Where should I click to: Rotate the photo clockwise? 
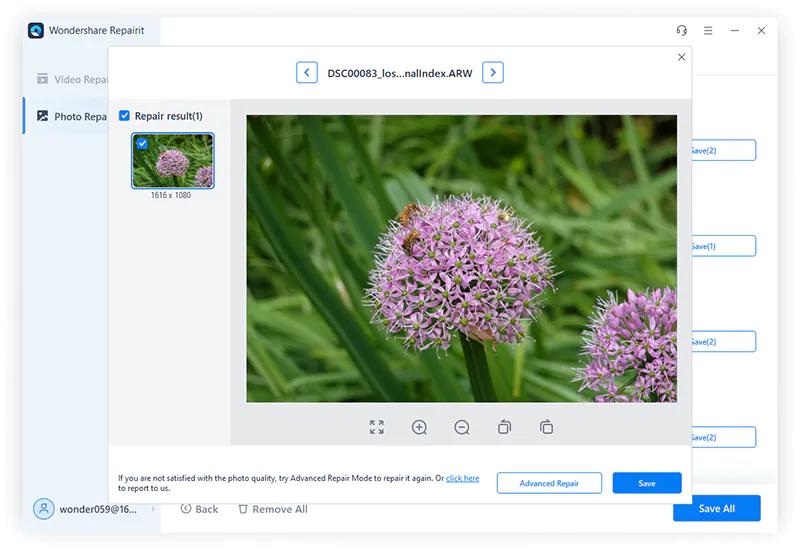(x=546, y=427)
